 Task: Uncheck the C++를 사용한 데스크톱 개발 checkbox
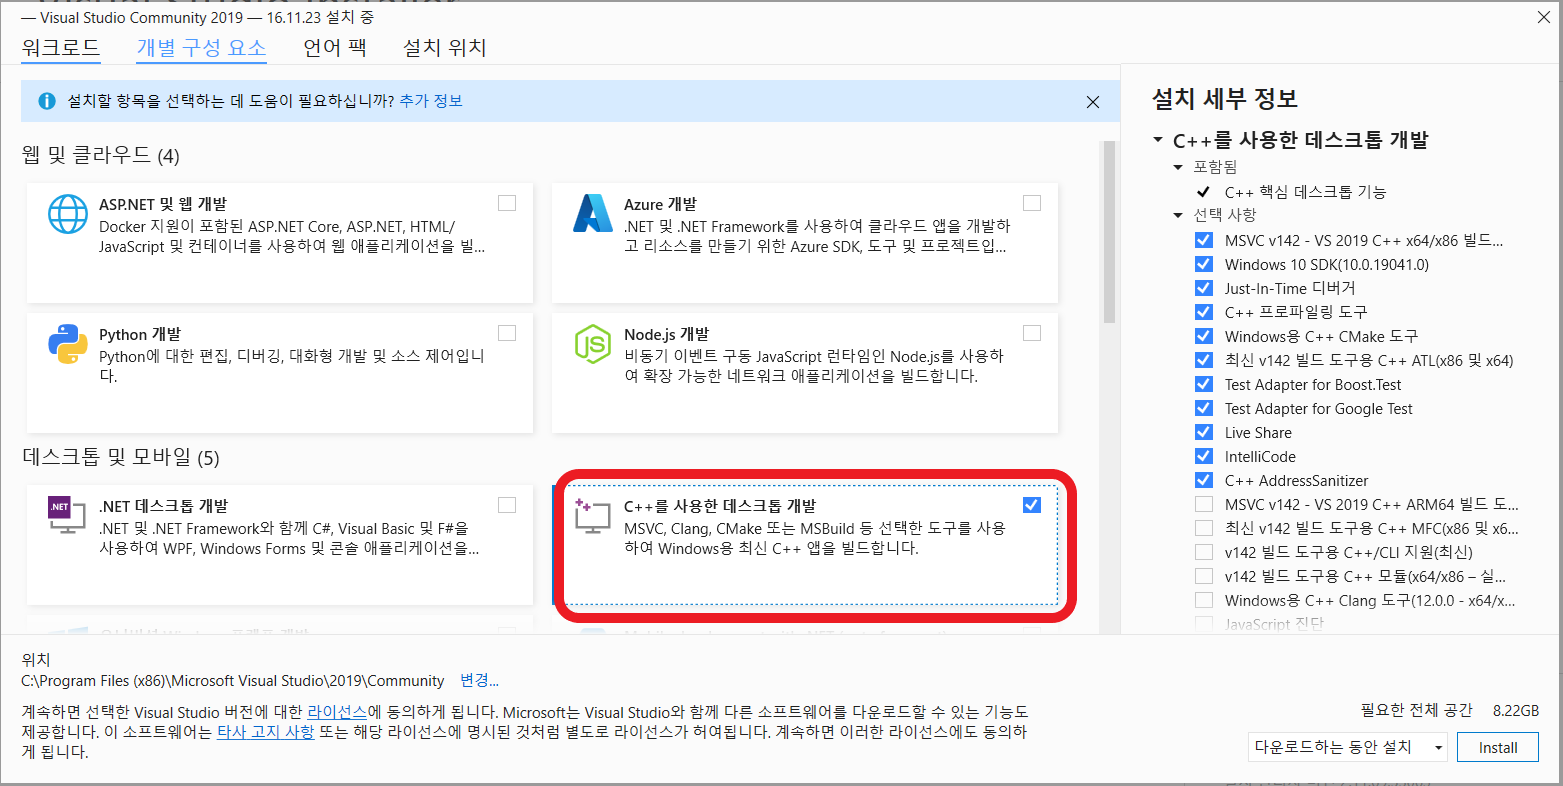(1032, 505)
